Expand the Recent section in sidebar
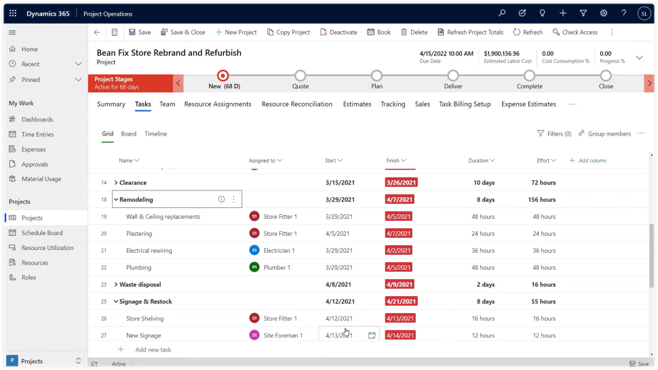Screen dimensions: 658x370 click(x=78, y=64)
